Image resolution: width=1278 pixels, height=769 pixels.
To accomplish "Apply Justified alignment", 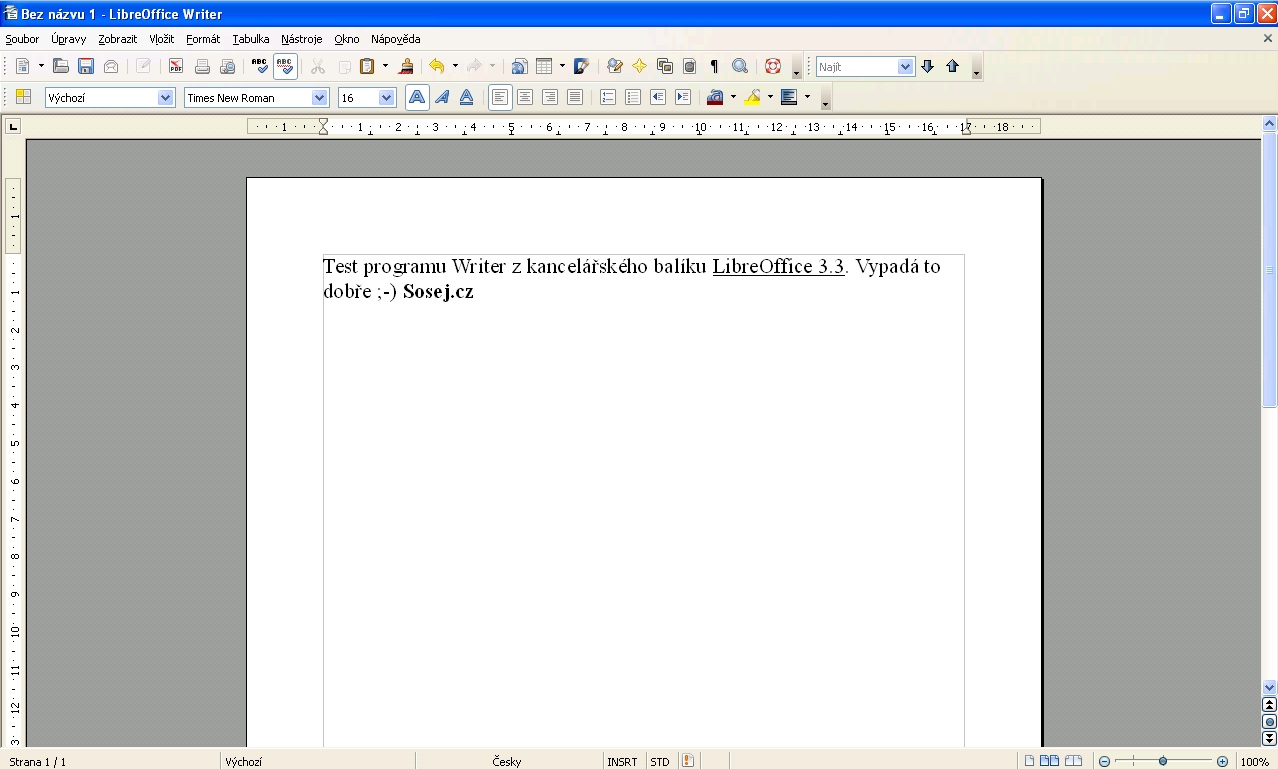I will [575, 98].
